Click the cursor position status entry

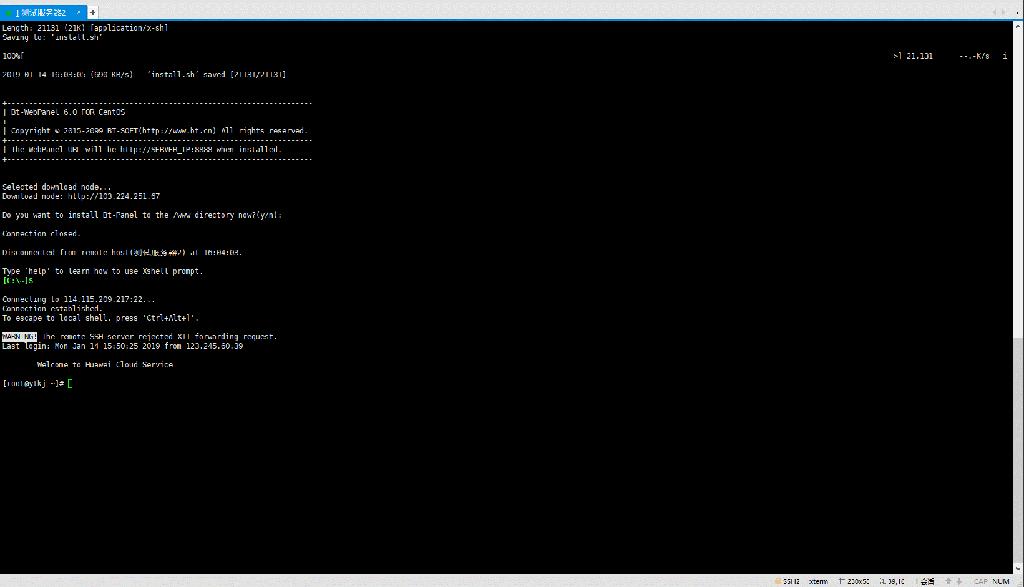[892, 581]
